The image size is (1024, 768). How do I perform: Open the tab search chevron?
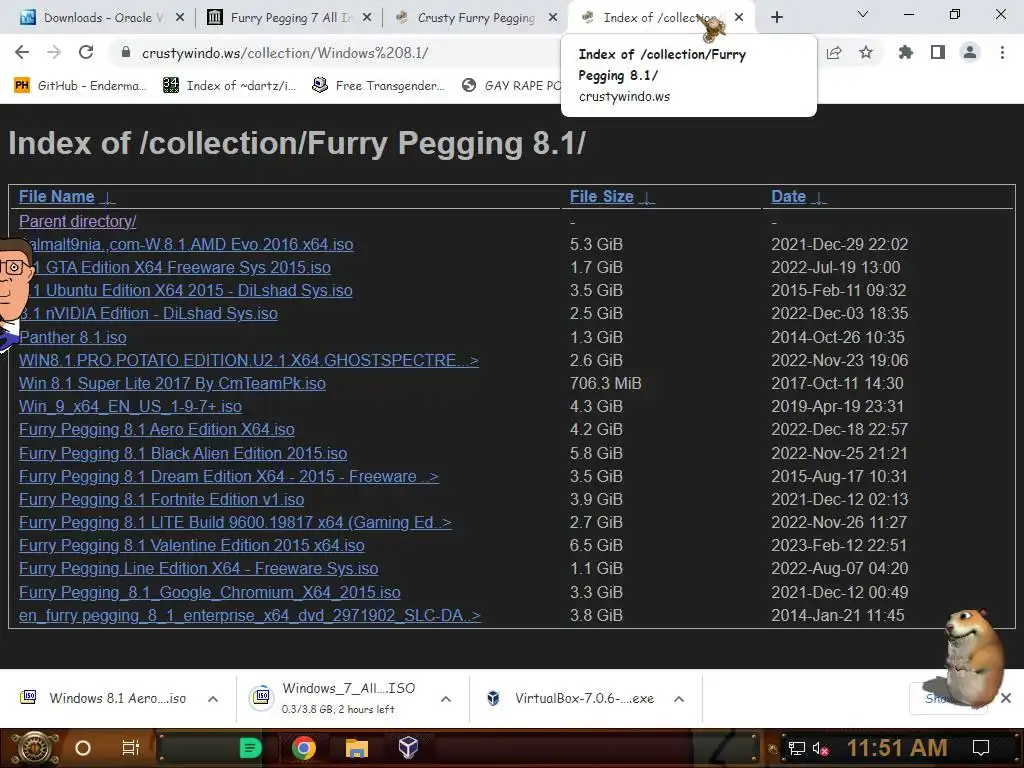pos(862,14)
